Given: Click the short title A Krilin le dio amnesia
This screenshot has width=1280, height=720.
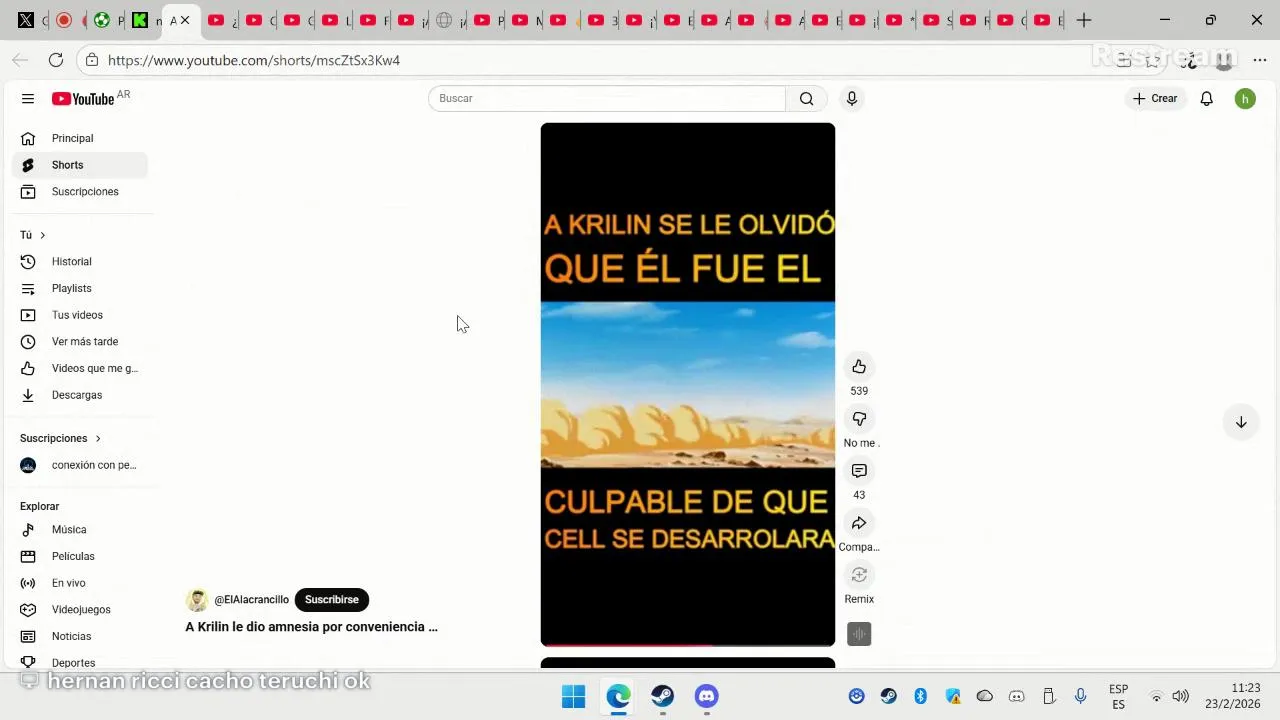Looking at the screenshot, I should 311,627.
